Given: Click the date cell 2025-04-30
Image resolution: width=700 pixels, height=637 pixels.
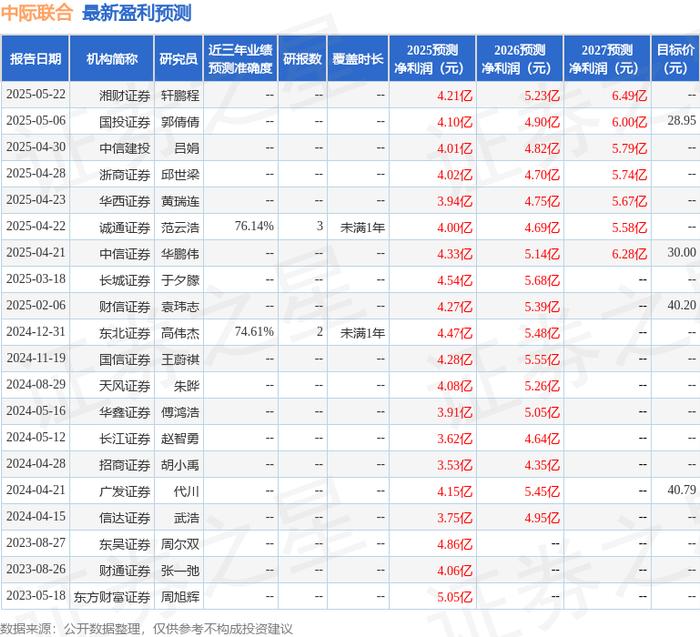Looking at the screenshot, I should [x=36, y=147].
